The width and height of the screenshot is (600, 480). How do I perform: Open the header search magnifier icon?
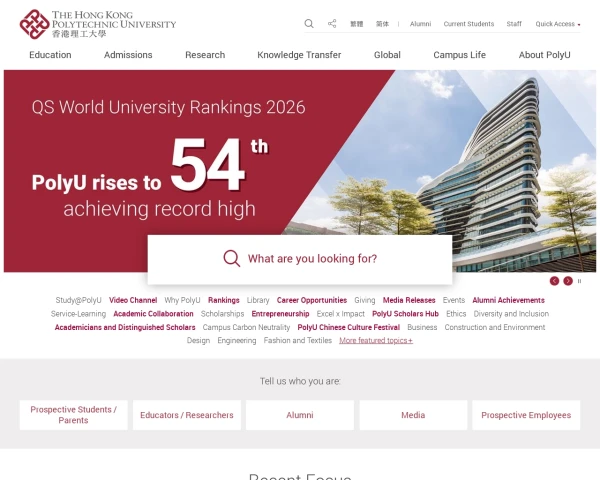point(309,24)
